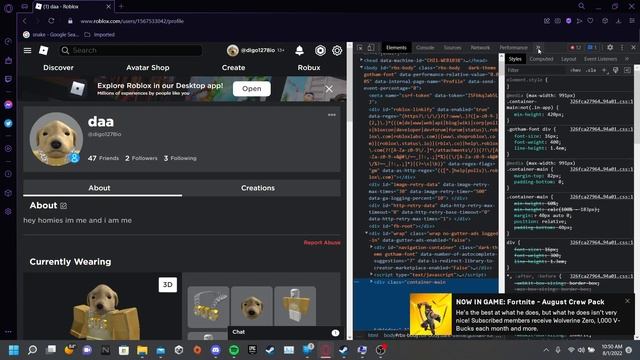Edit the About description pencil icon

pos(63,206)
